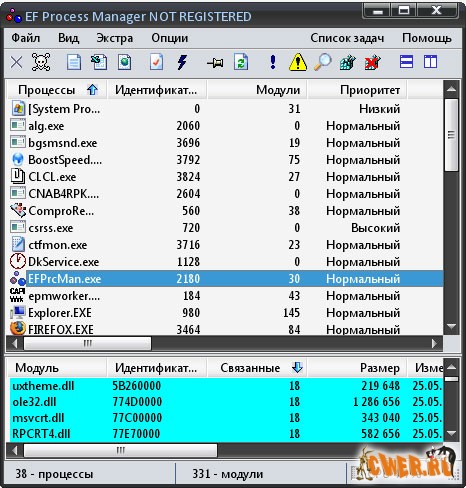This screenshot has height=488, width=466.
Task: Click the globe document toolbar icon
Action: pyautogui.click(x=124, y=62)
